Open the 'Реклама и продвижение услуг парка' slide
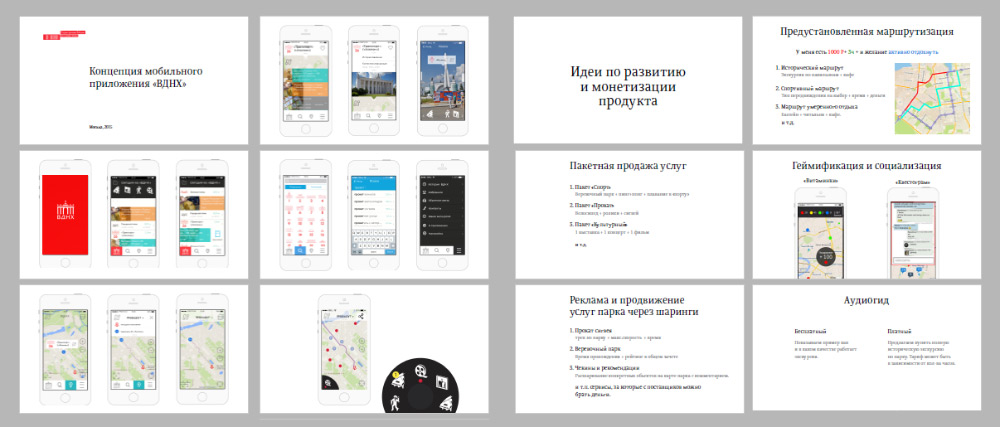 pos(627,348)
